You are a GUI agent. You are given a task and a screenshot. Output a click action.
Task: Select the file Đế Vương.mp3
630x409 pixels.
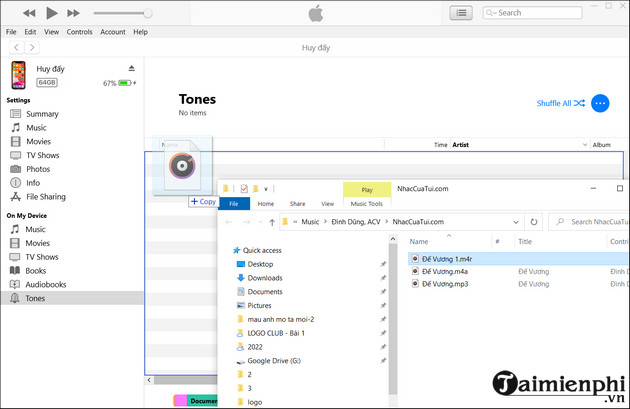click(440, 284)
